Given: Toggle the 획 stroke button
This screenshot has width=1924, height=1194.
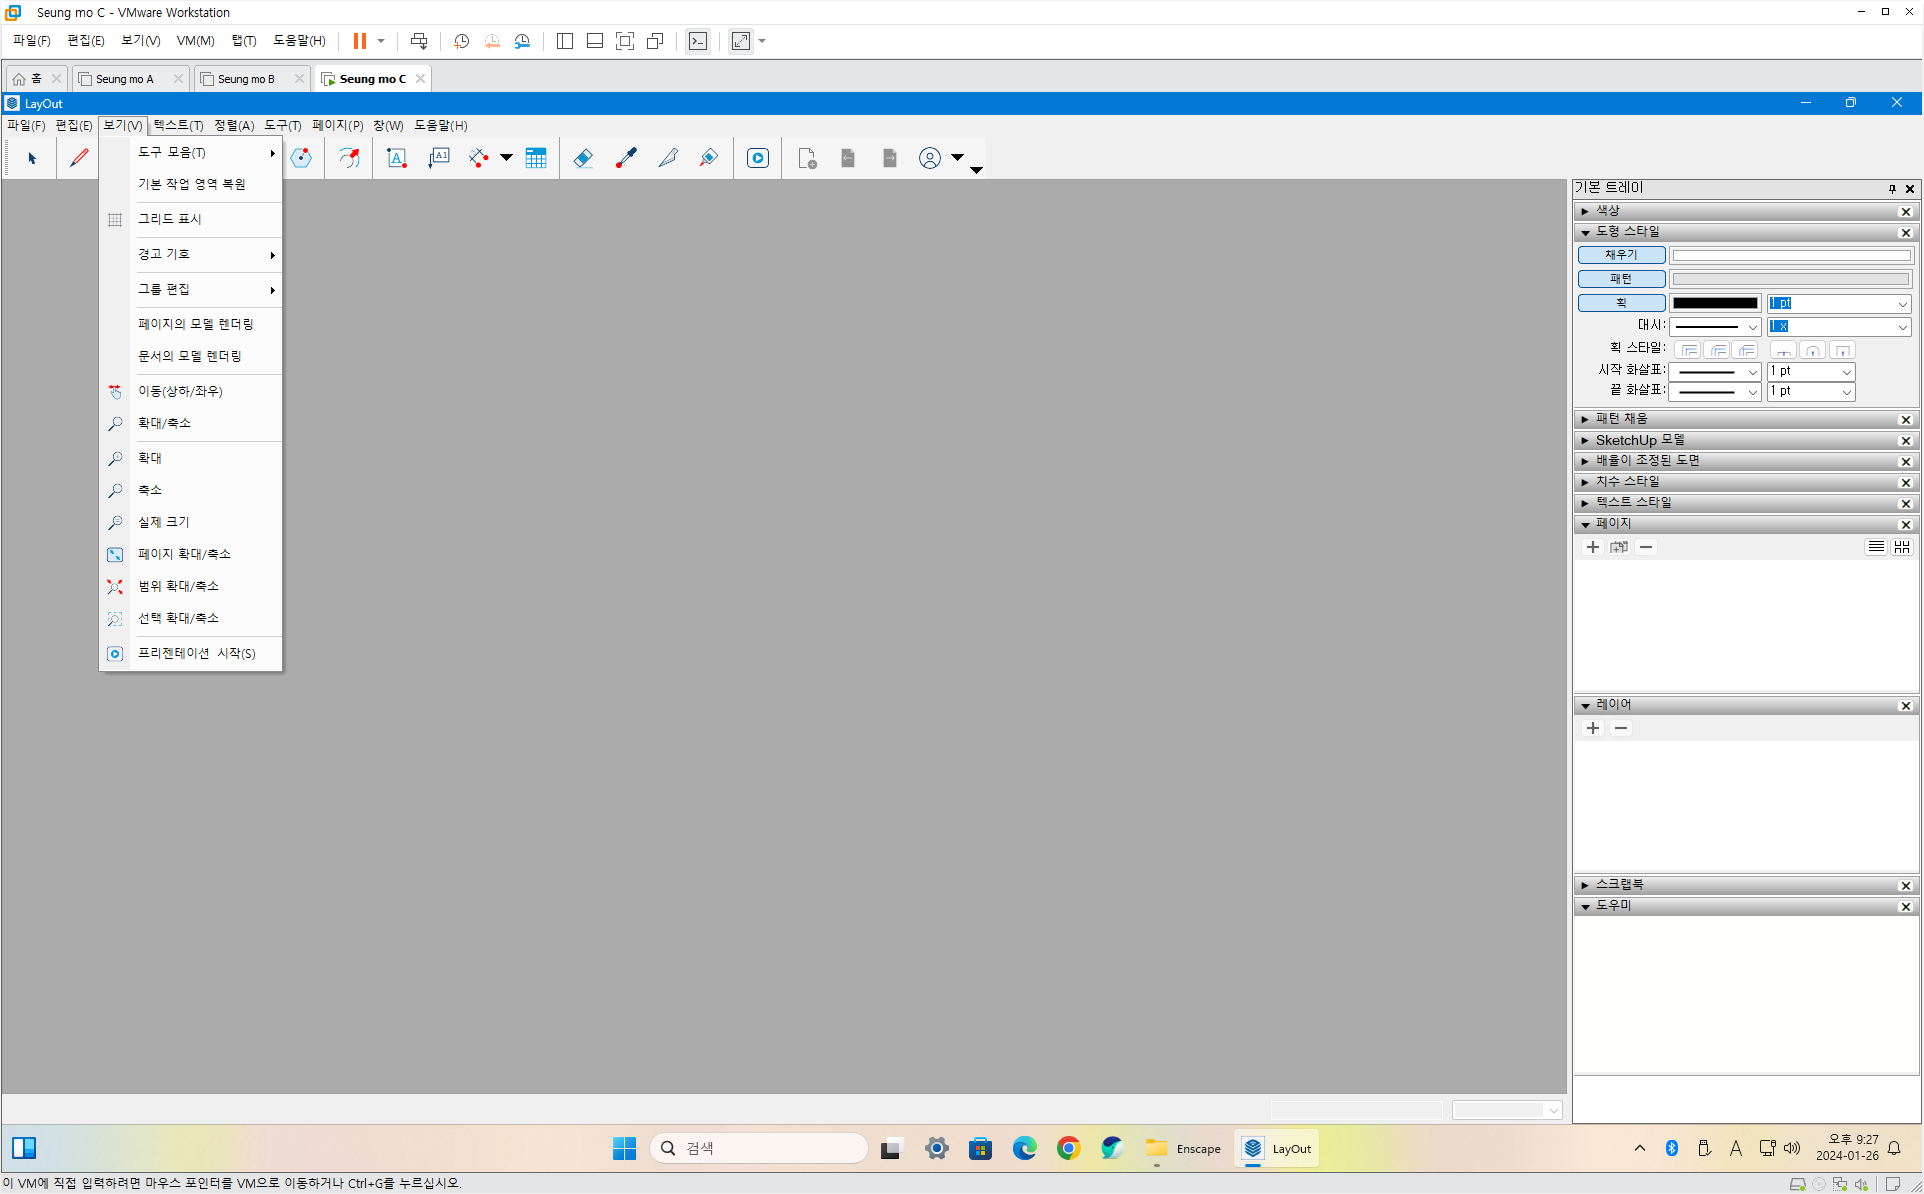Looking at the screenshot, I should pos(1621,303).
